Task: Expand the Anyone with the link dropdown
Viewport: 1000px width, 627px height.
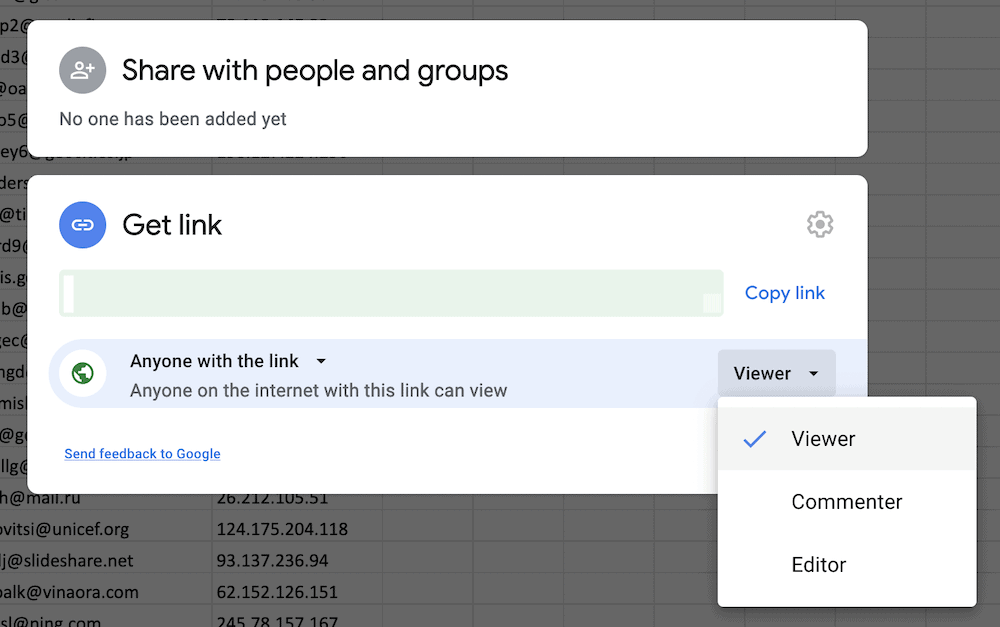Action: pyautogui.click(x=228, y=361)
